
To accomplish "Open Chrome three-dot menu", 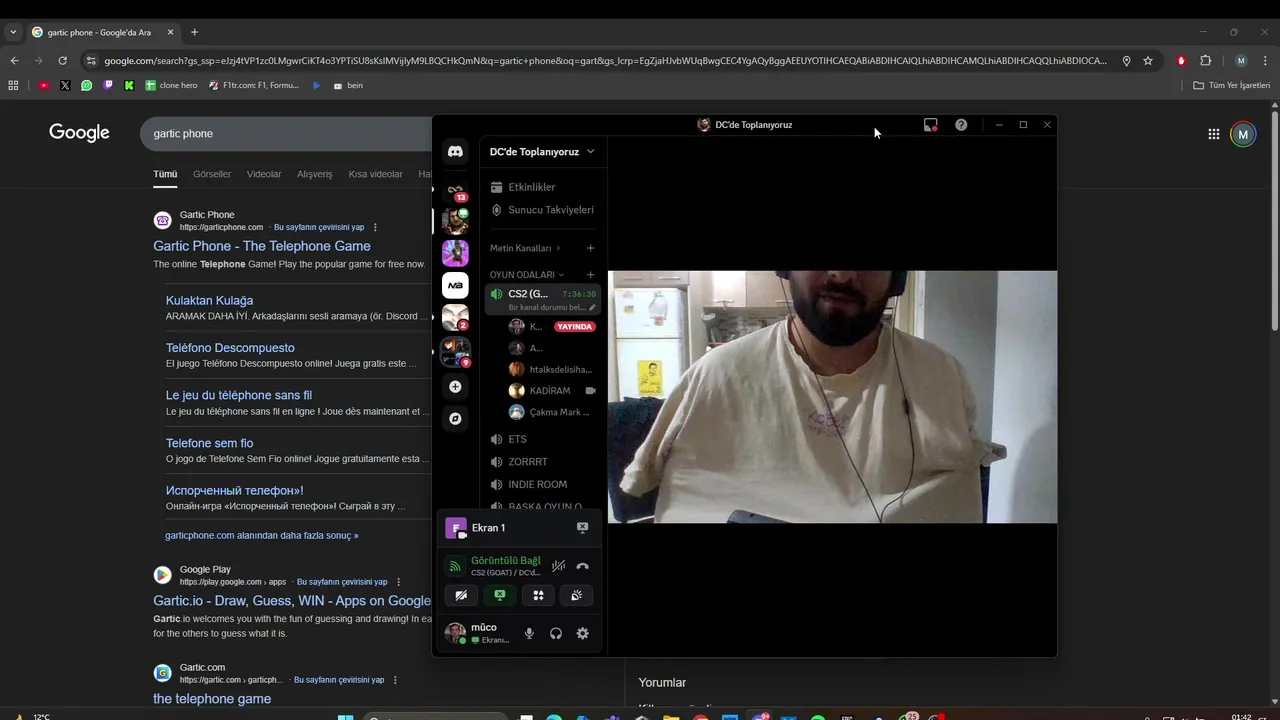I will tap(1266, 60).
